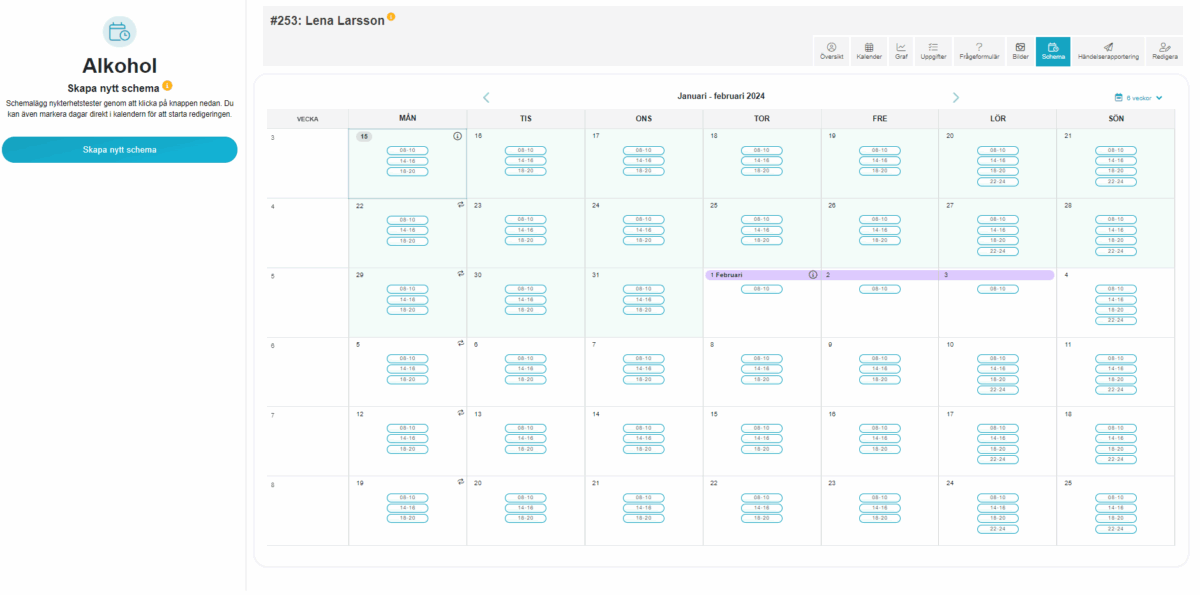The width and height of the screenshot is (1200, 595).
Task: Select the 22-24 slot on Saturday January 20
Action: pyautogui.click(x=997, y=182)
